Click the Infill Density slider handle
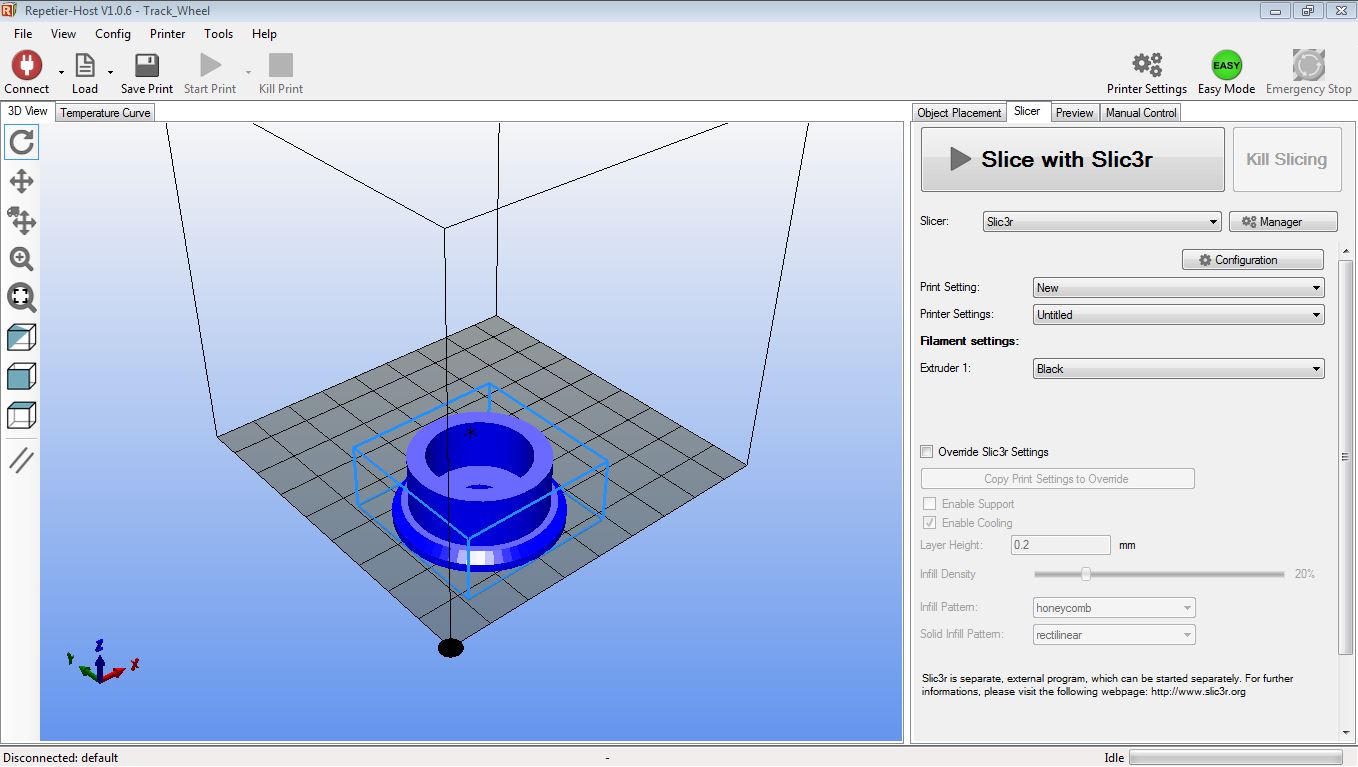The width and height of the screenshot is (1358, 767). pos(1086,574)
